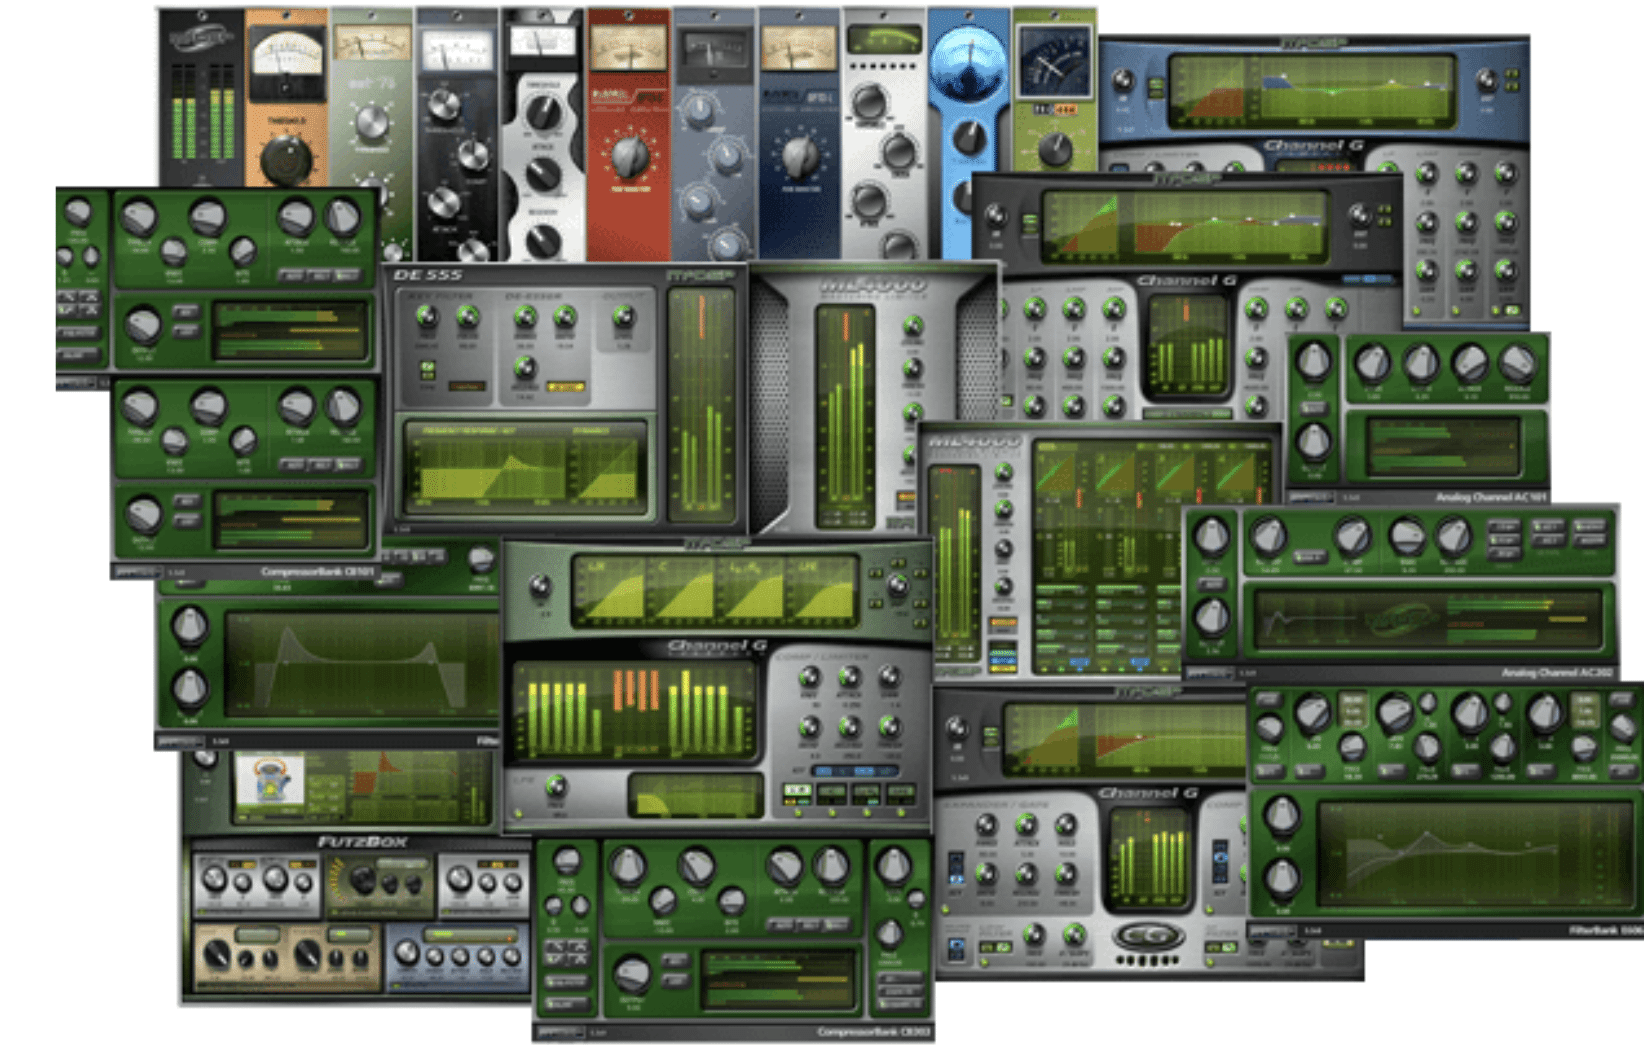Click the second knob on the silver module

click(x=898, y=151)
